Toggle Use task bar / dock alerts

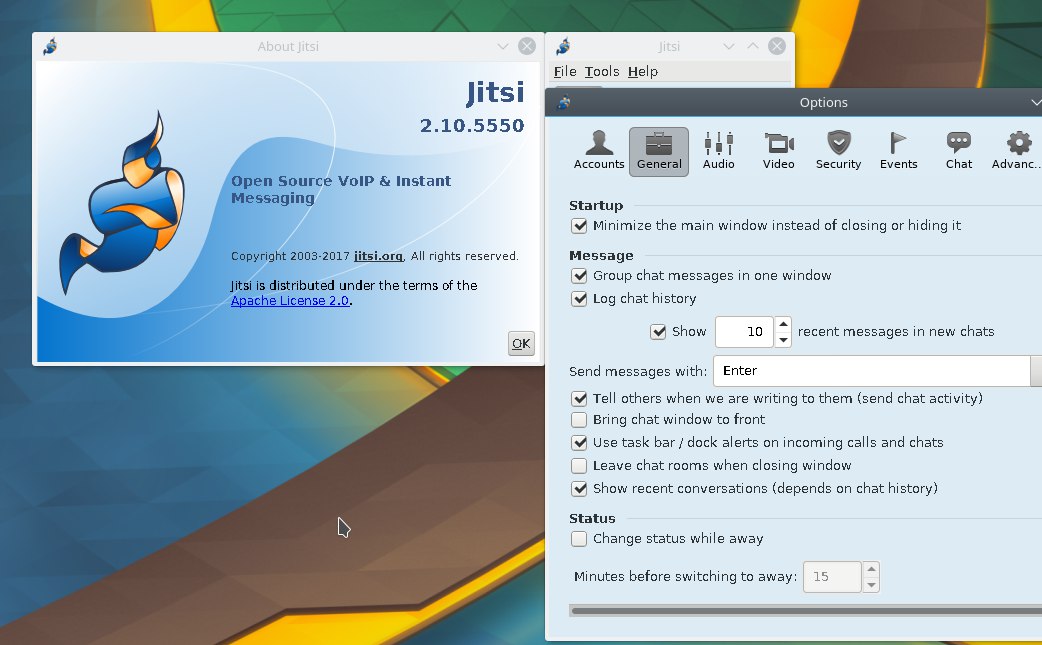click(579, 442)
